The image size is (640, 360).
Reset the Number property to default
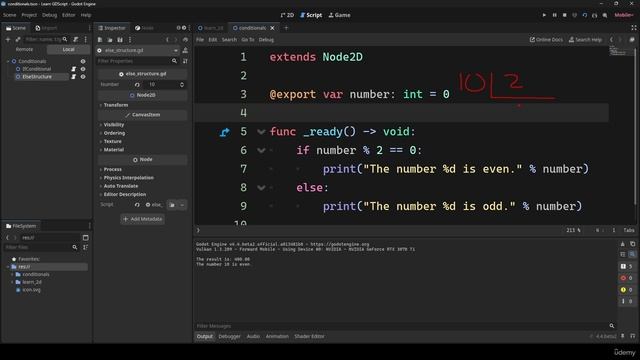[137, 84]
